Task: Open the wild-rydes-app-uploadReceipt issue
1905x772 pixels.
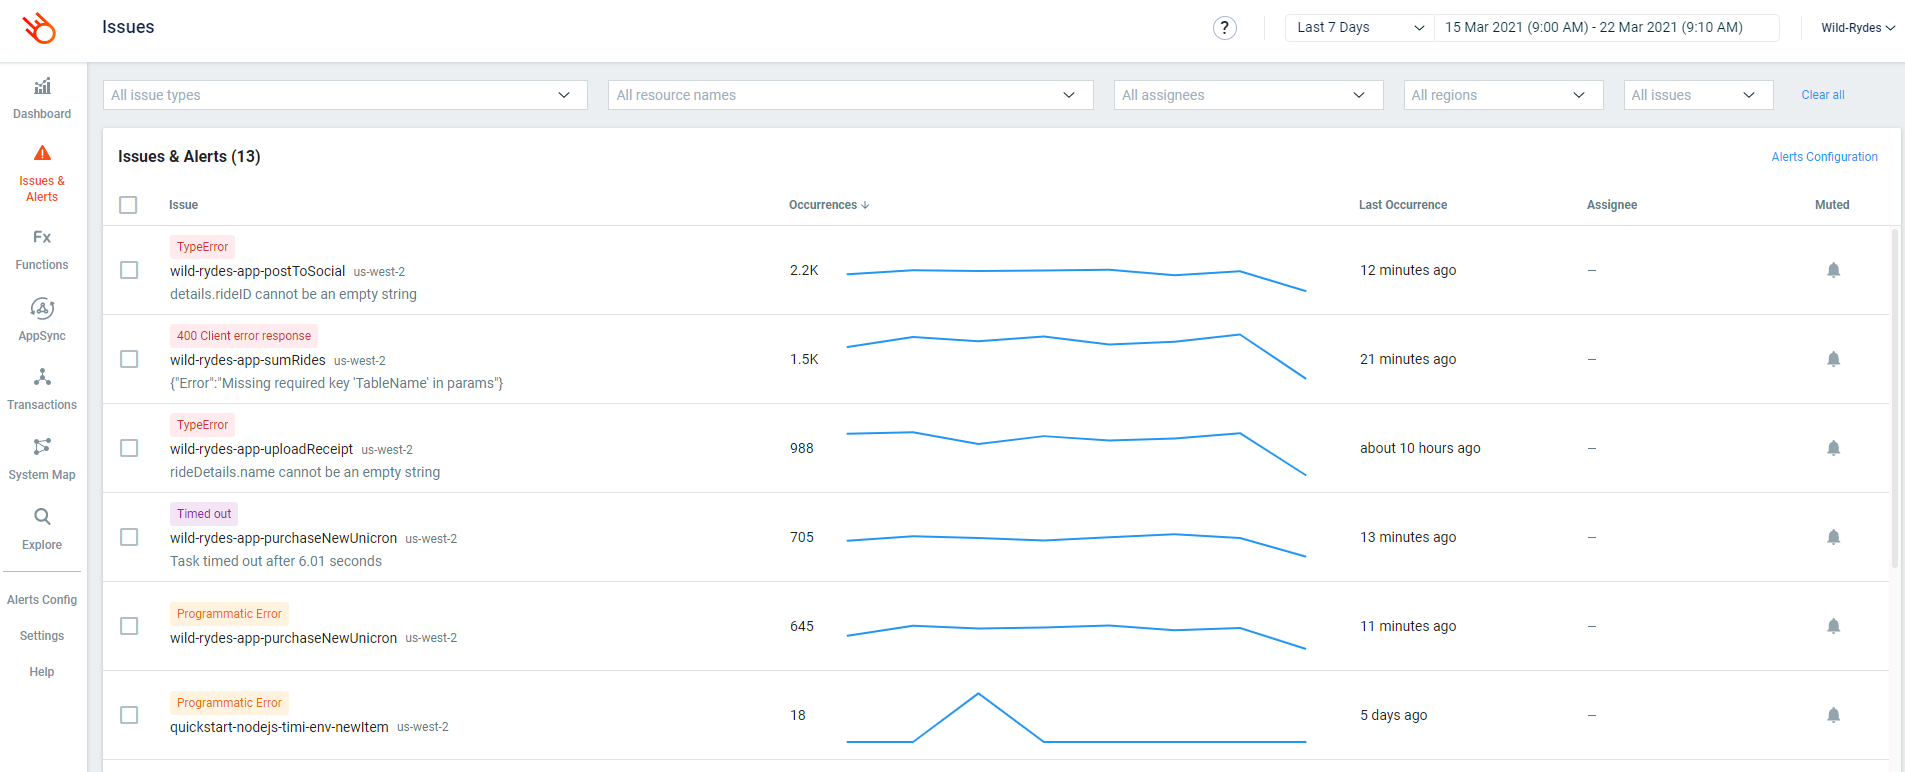Action: click(x=261, y=449)
